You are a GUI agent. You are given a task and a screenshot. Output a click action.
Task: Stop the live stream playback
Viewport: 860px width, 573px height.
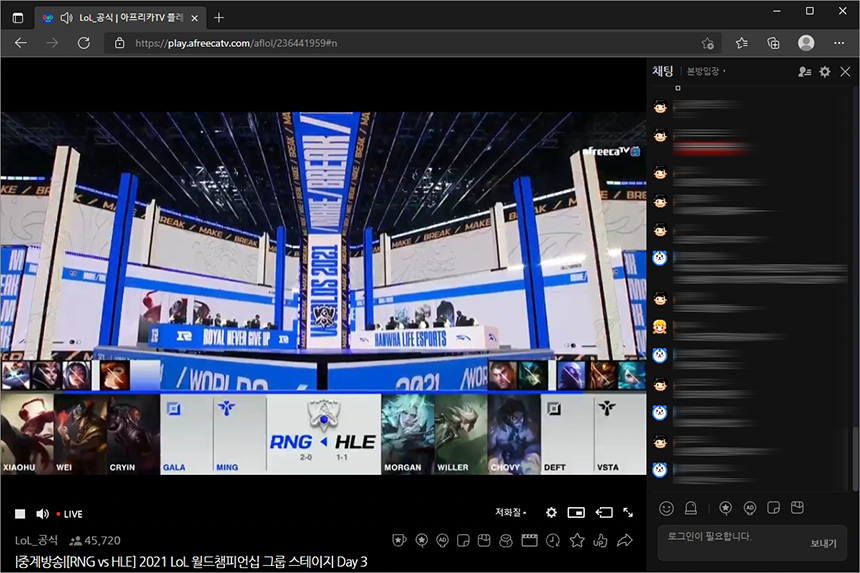(20, 514)
